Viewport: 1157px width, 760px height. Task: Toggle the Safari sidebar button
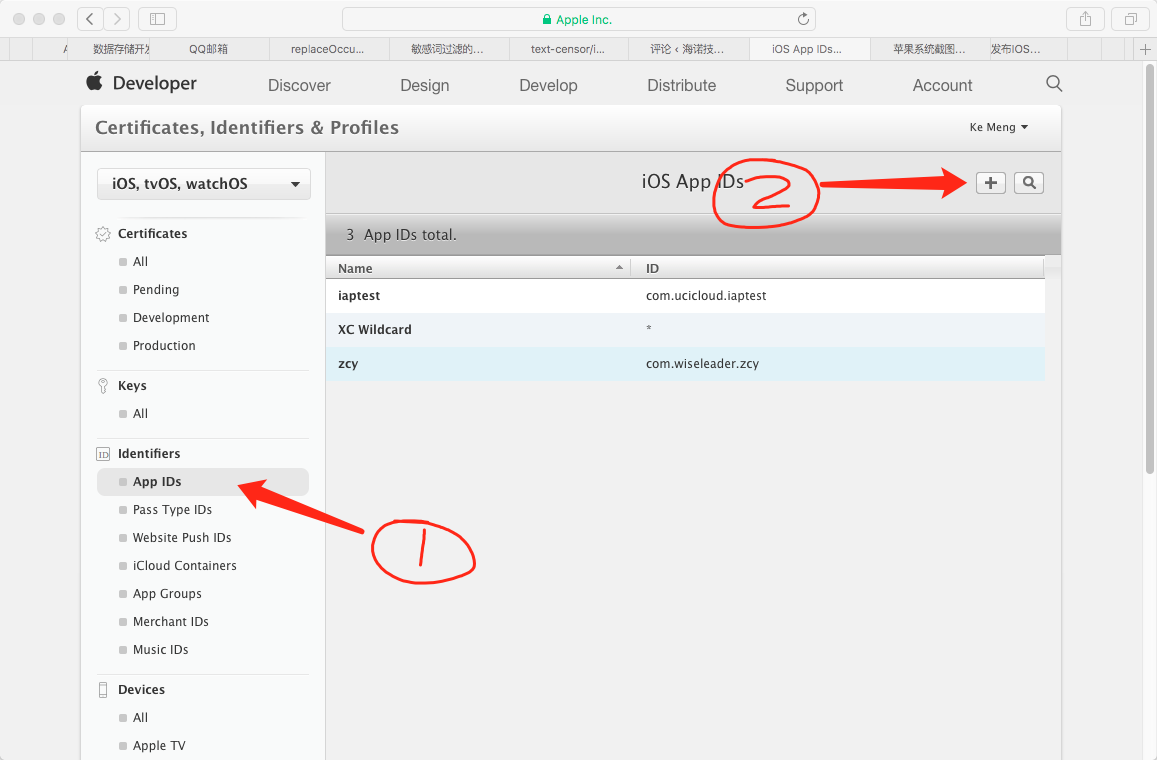pyautogui.click(x=157, y=19)
